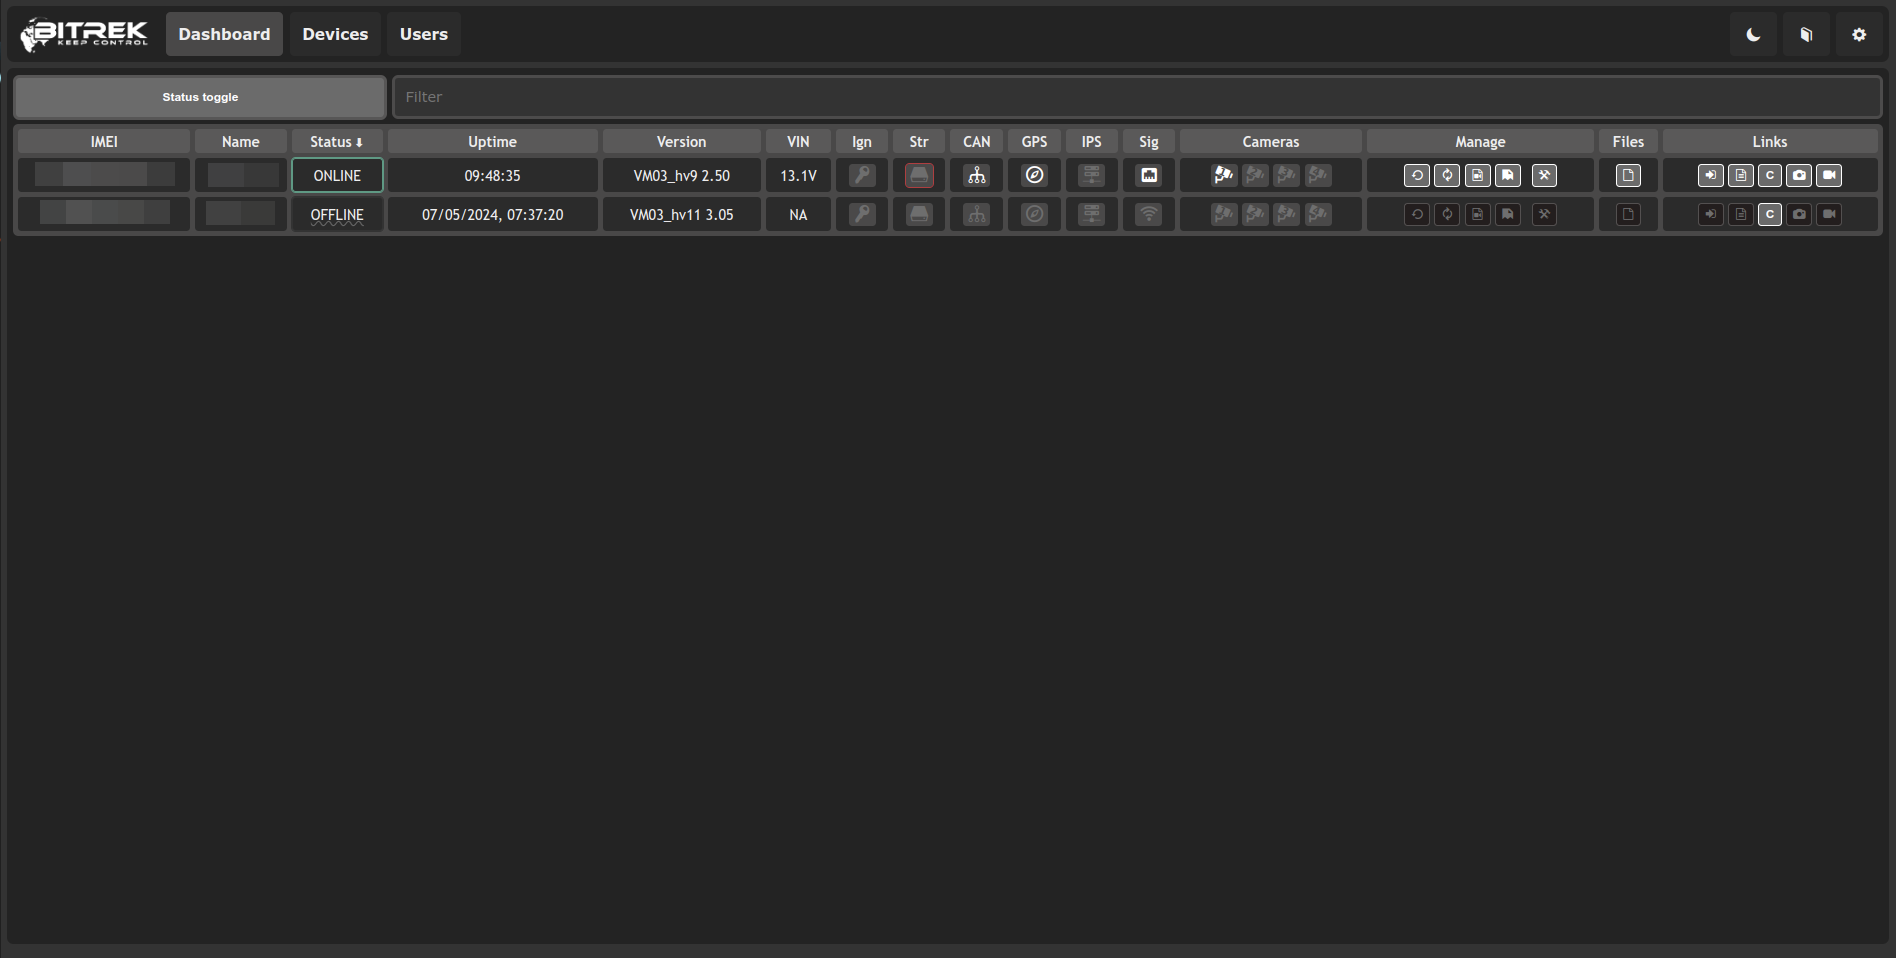Click the Version column header
This screenshot has height=958, width=1896.
click(681, 142)
